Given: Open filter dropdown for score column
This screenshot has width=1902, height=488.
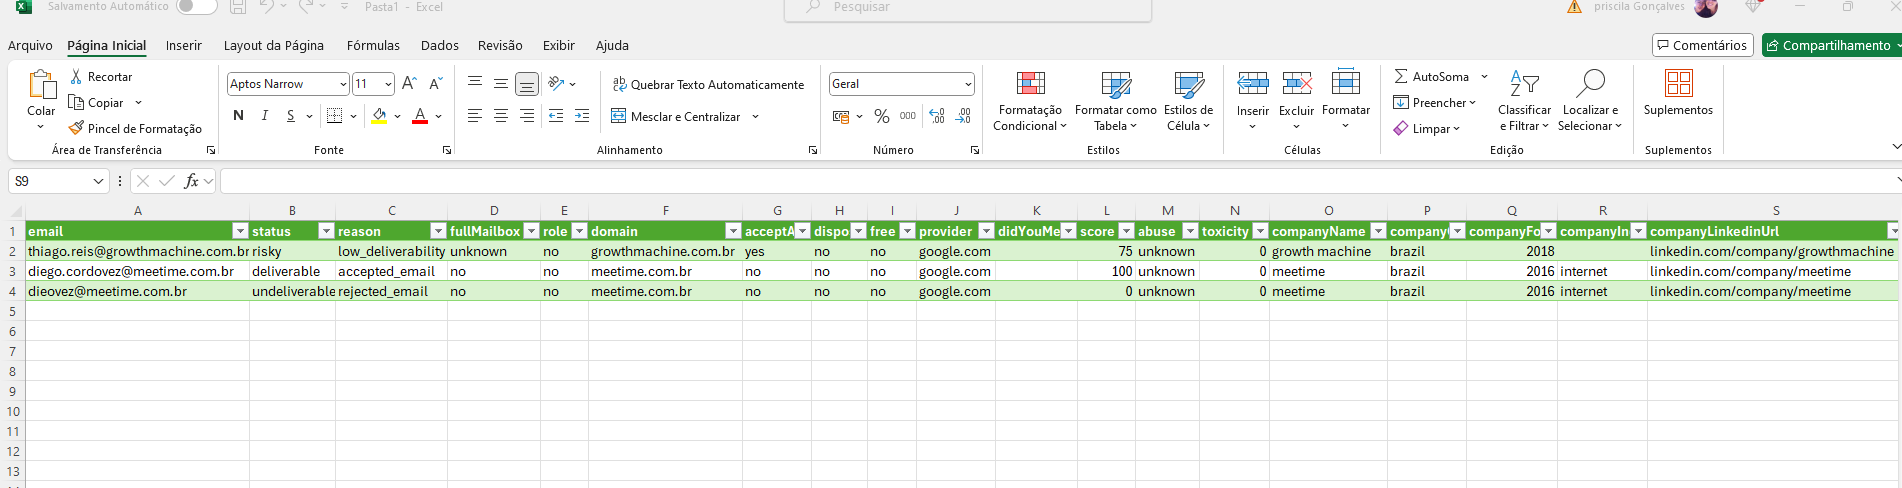Looking at the screenshot, I should (x=1127, y=231).
